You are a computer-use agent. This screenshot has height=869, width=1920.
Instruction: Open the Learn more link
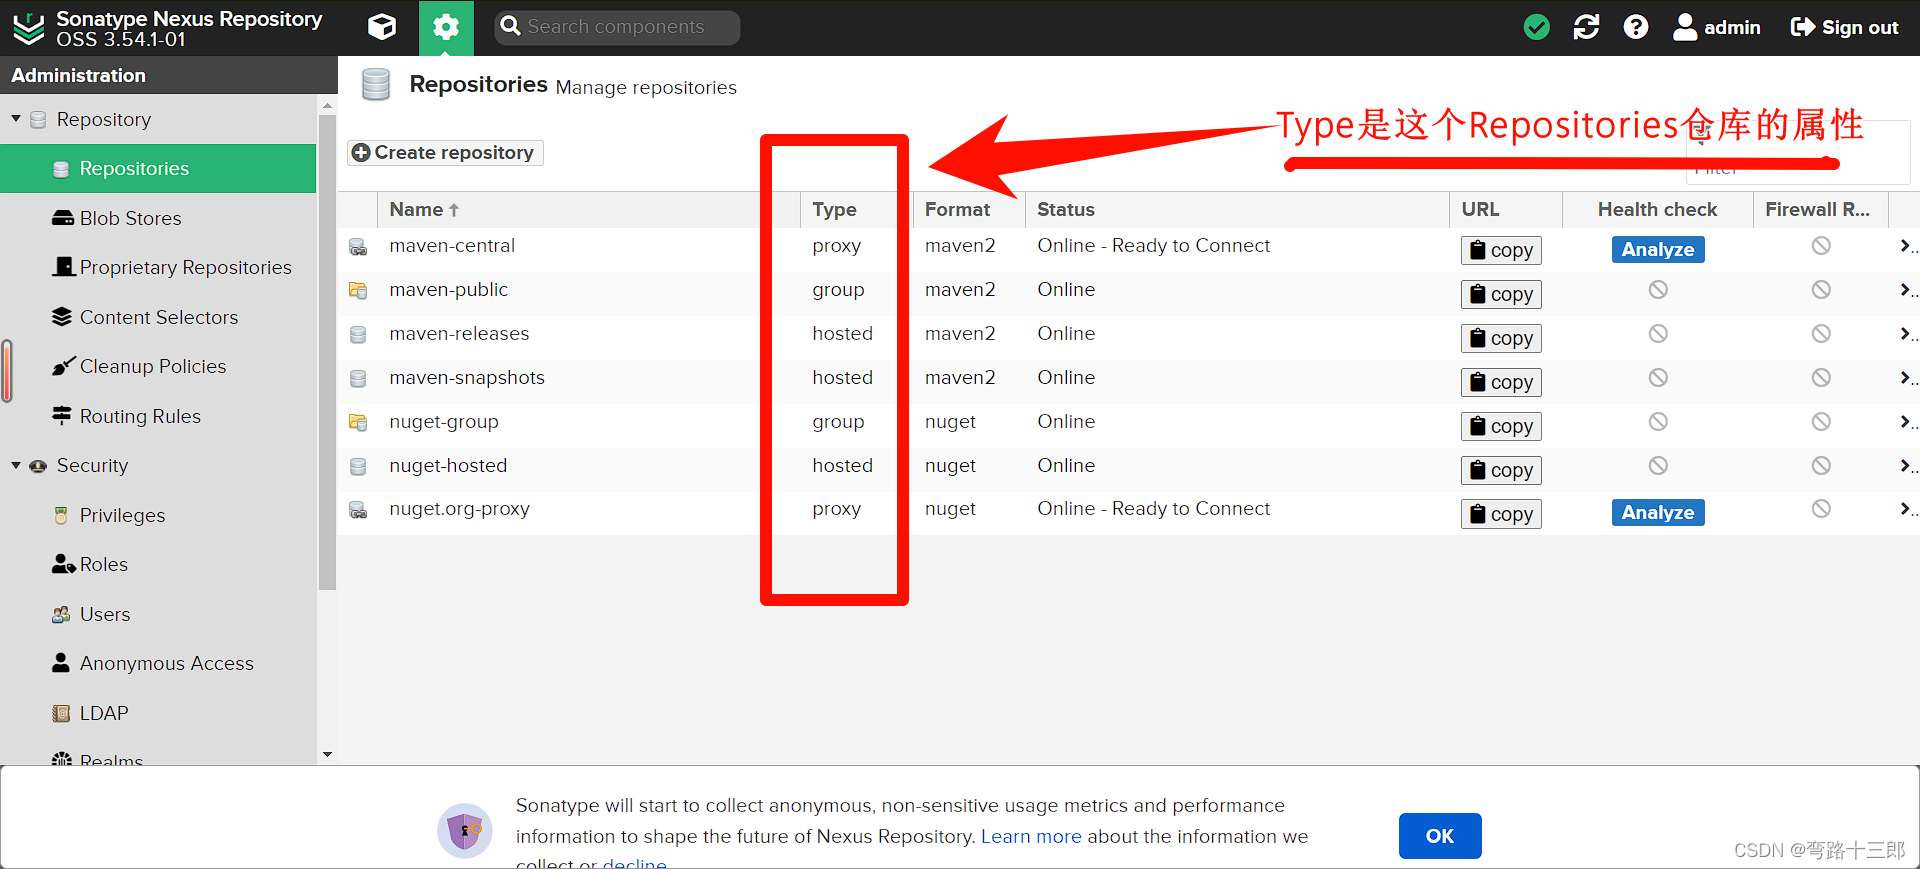point(1031,836)
